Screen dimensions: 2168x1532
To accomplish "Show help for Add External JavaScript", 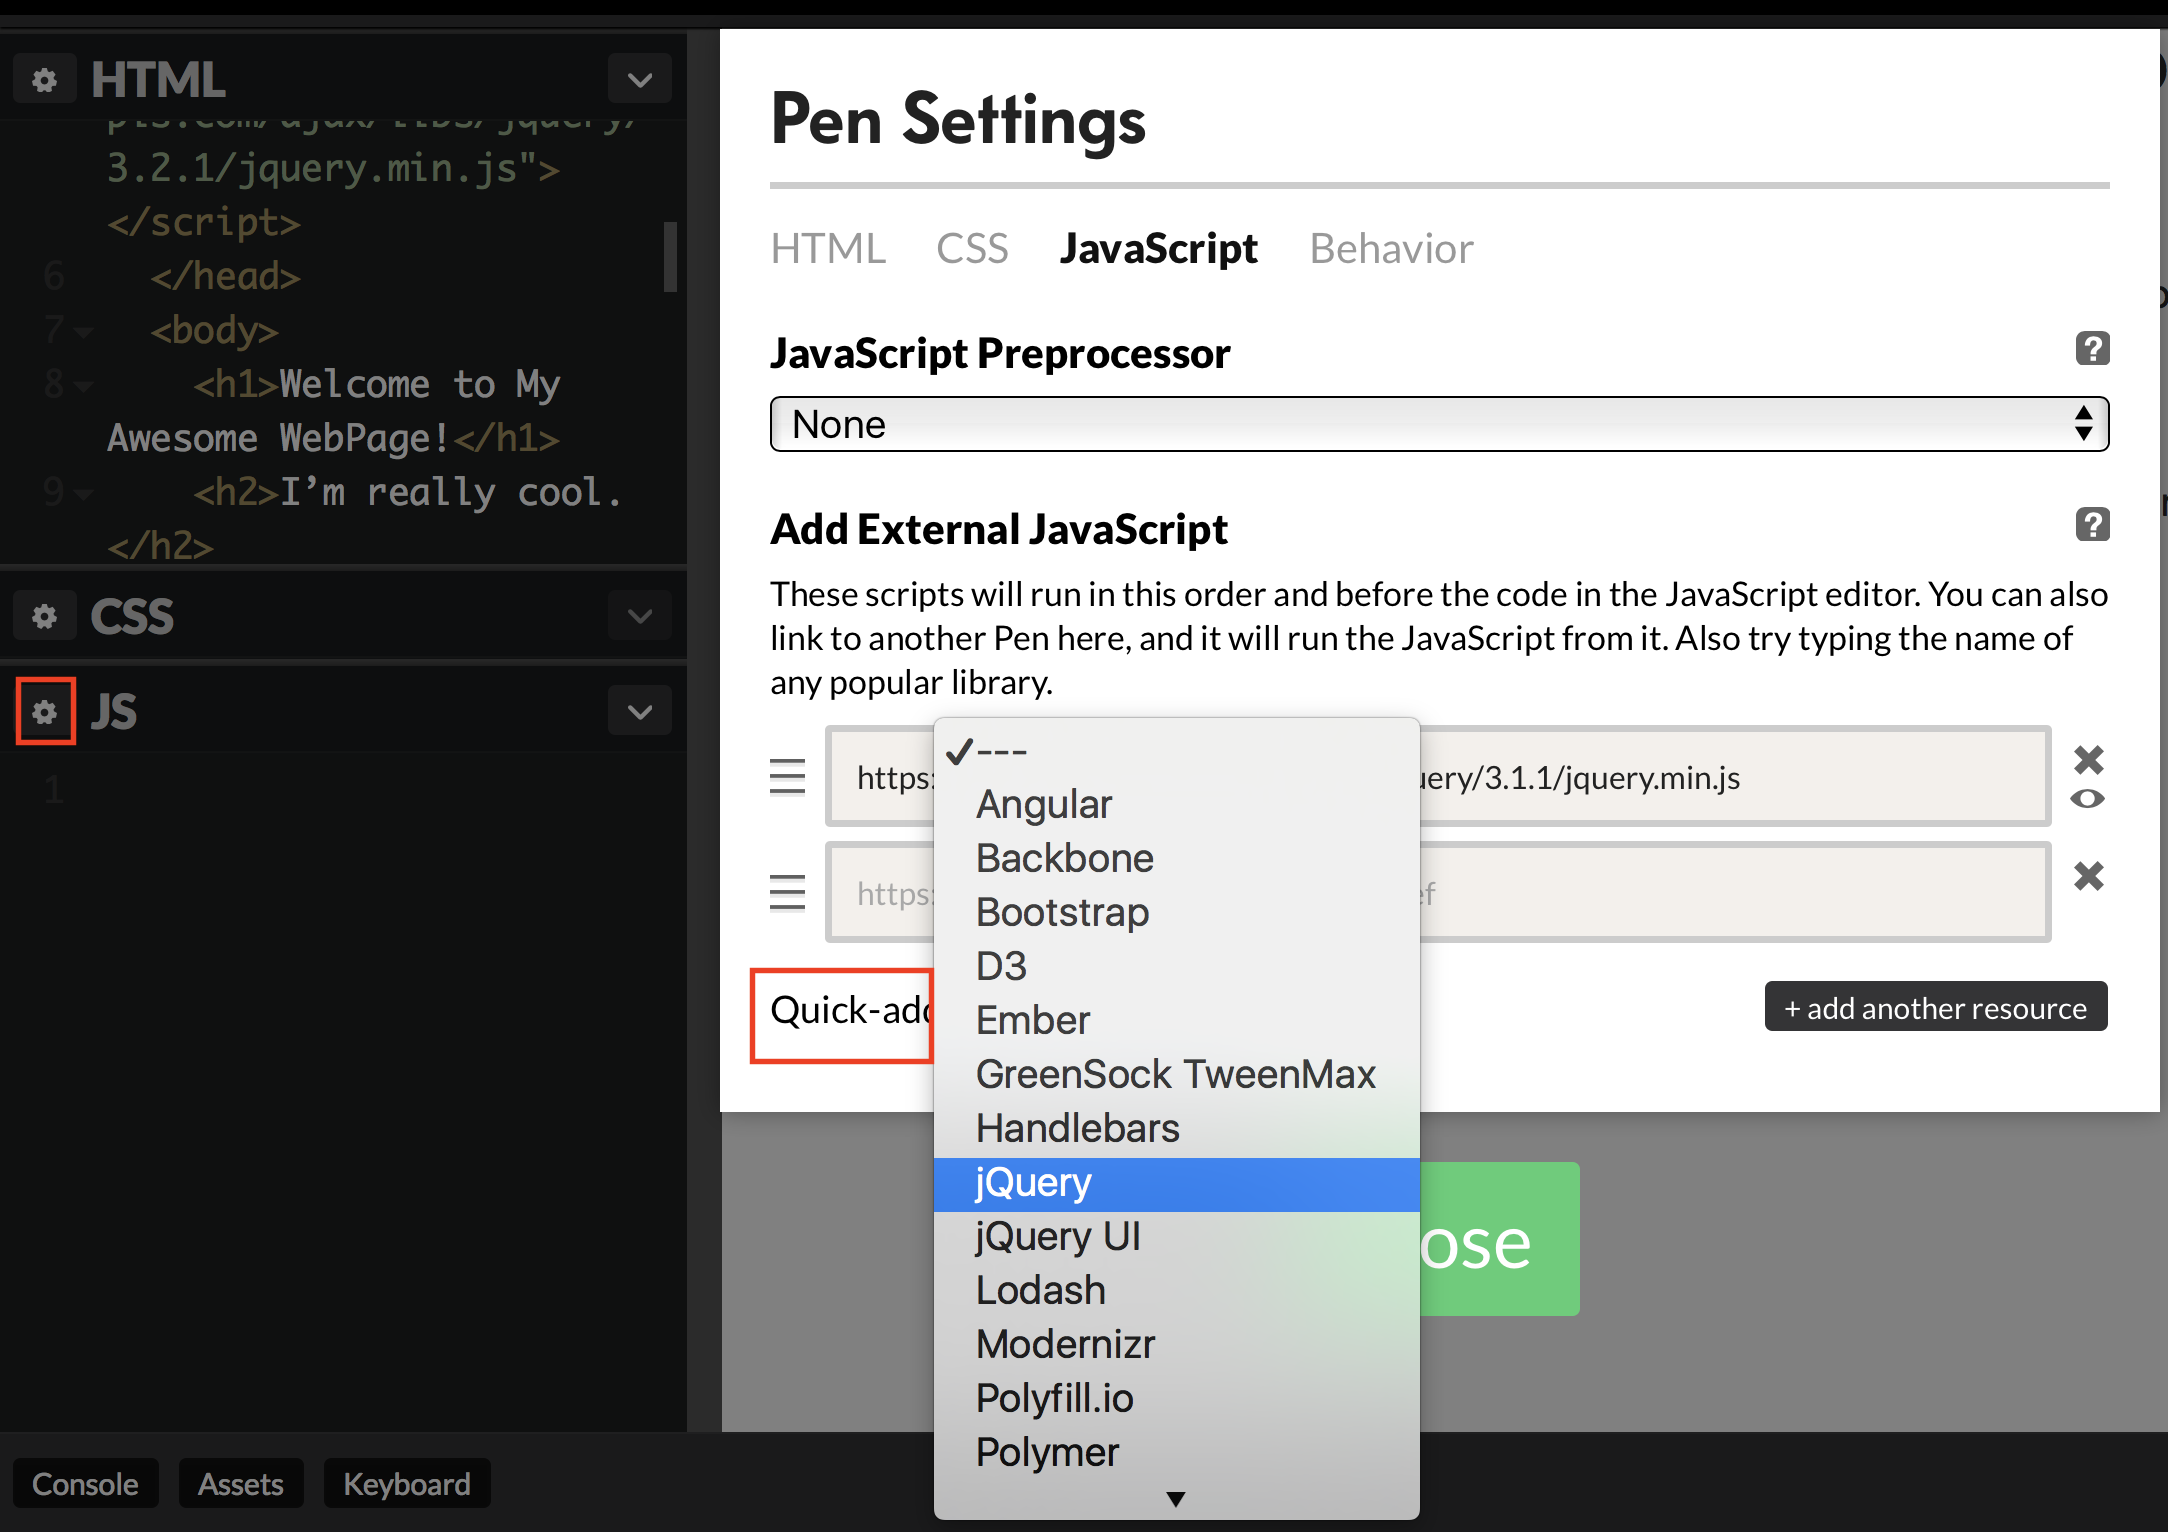I will 2092,524.
